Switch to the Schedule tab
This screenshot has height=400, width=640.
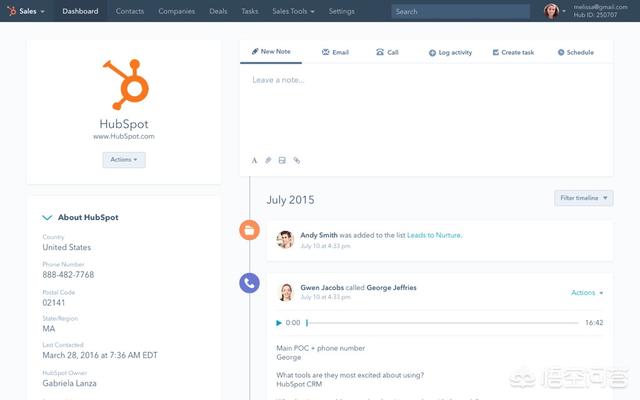click(x=576, y=52)
